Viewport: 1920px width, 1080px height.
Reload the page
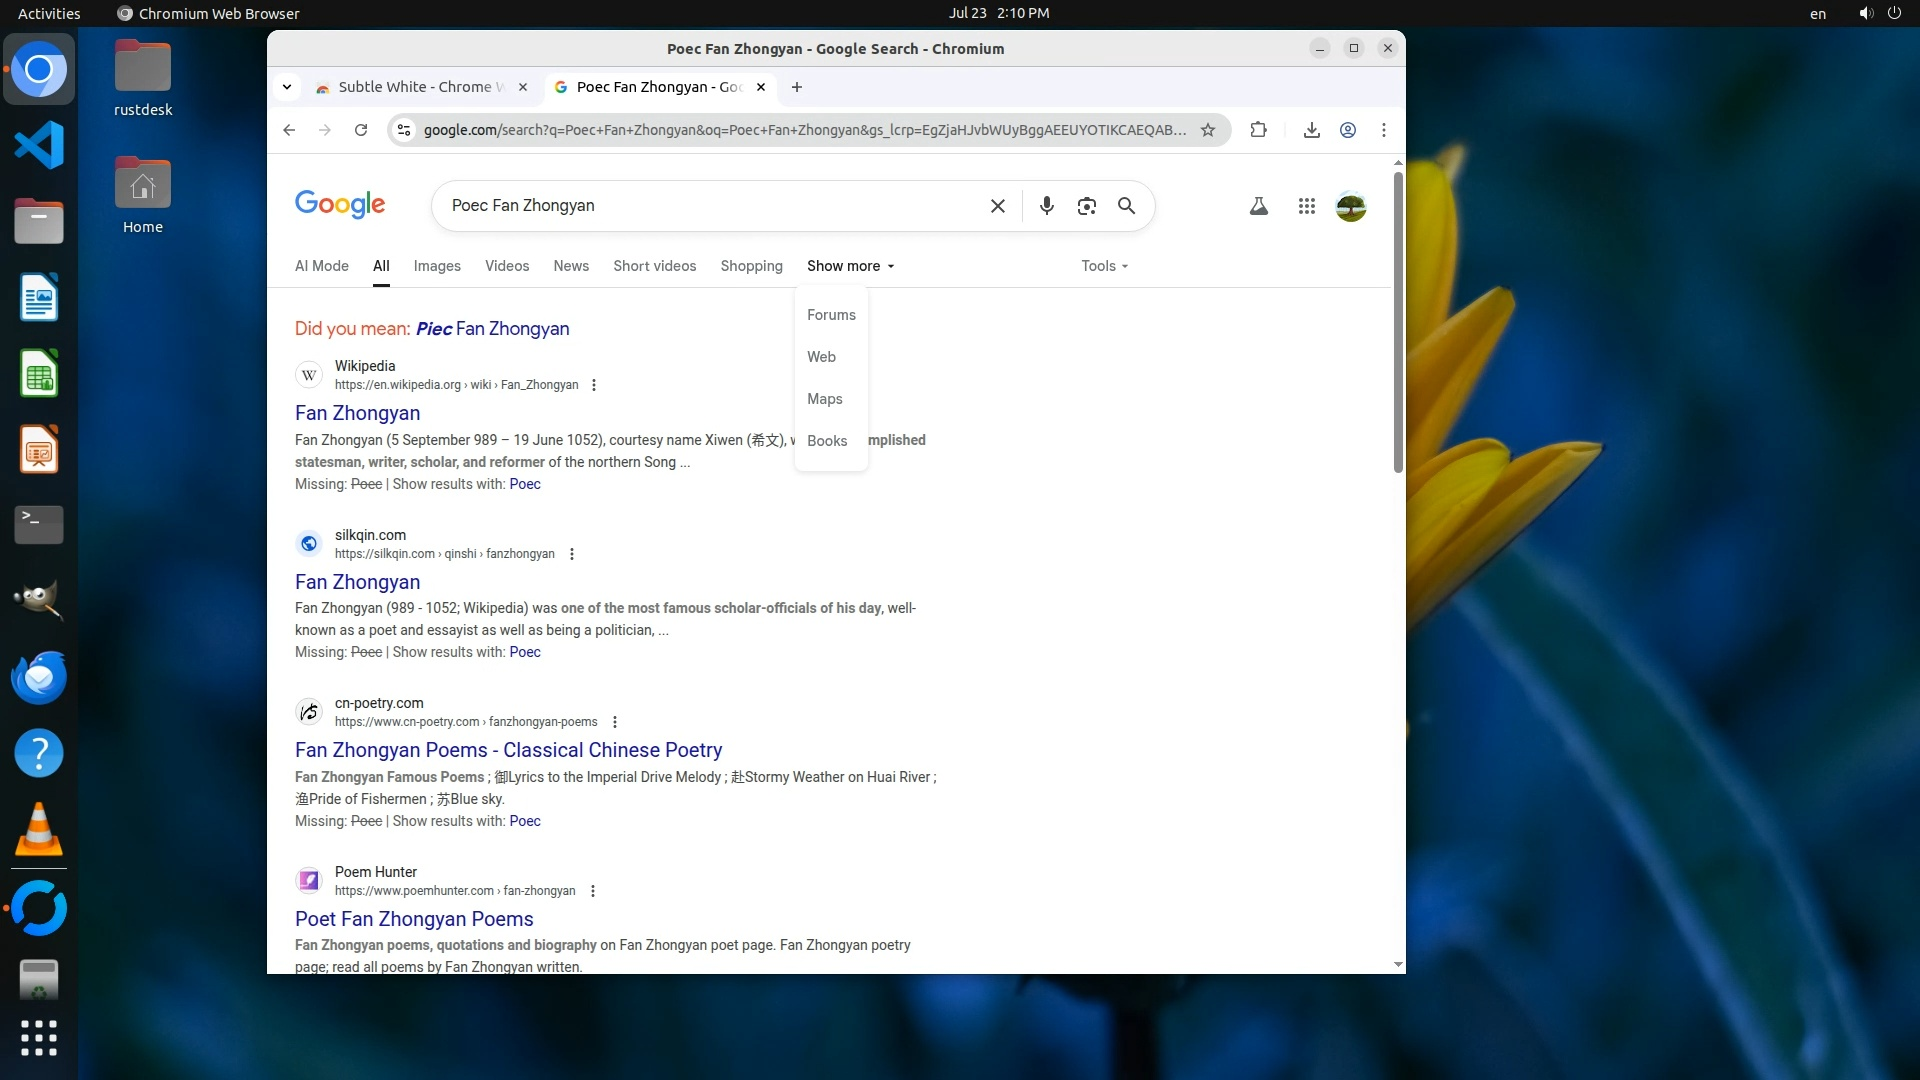tap(361, 130)
